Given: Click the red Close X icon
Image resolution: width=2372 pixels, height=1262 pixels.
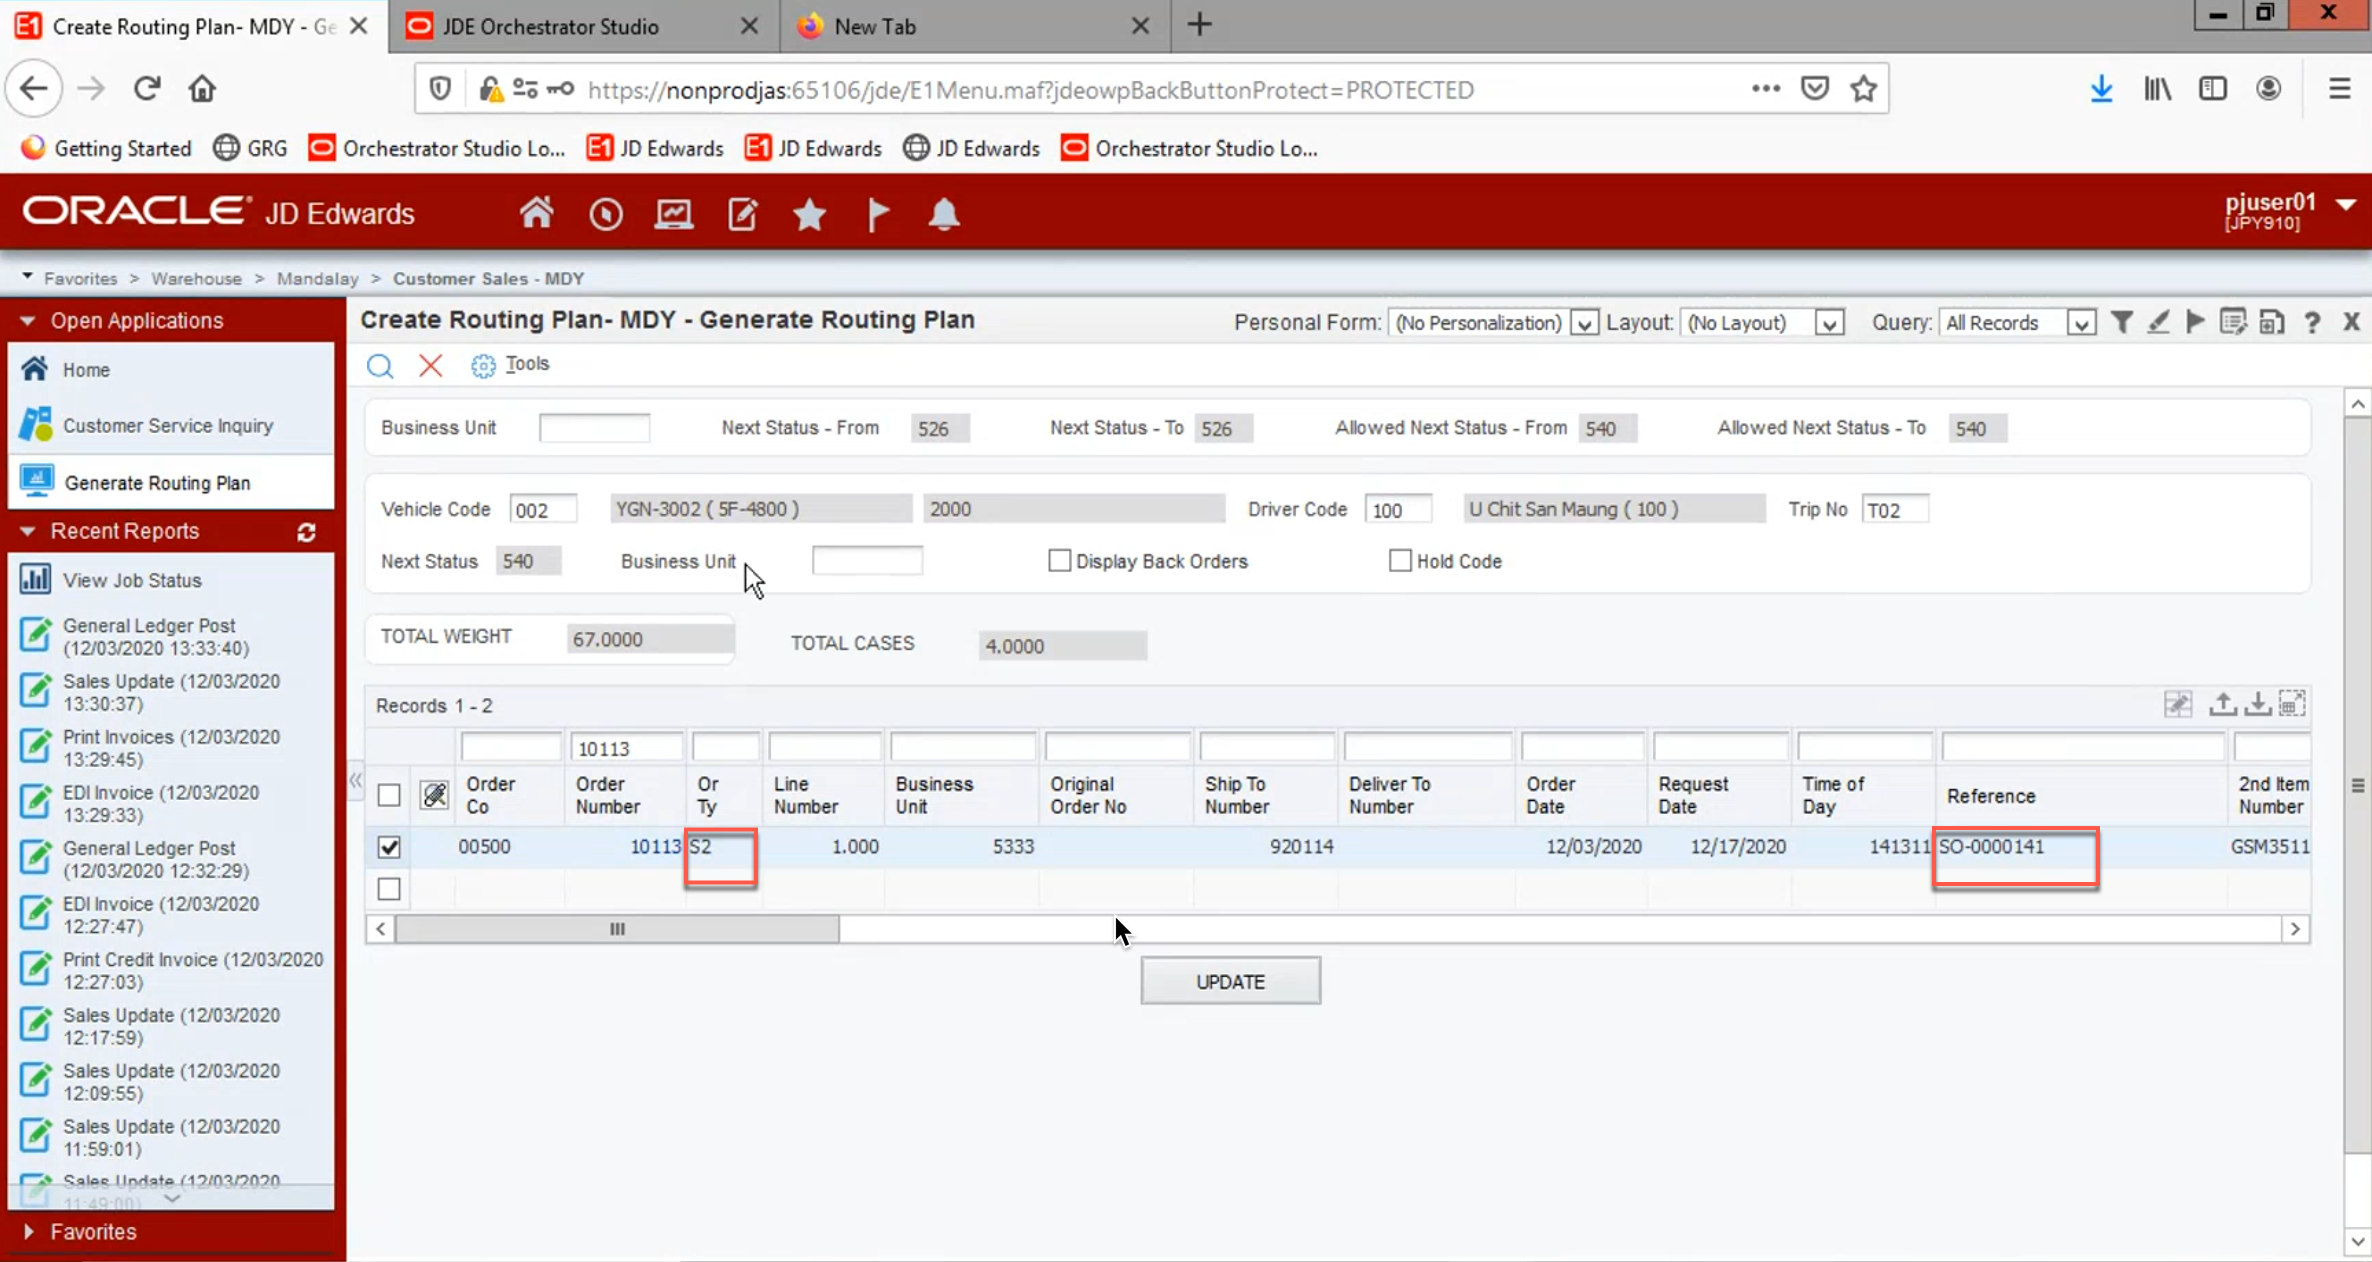Looking at the screenshot, I should [430, 365].
